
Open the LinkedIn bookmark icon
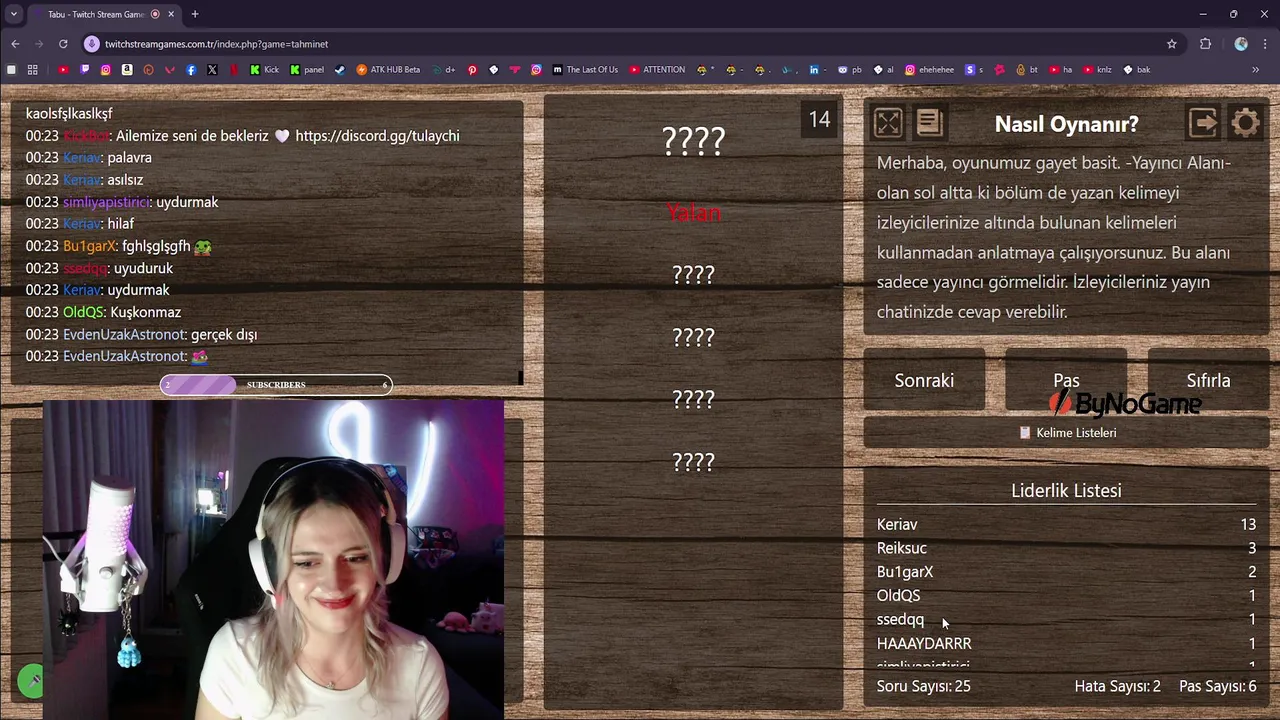[814, 70]
